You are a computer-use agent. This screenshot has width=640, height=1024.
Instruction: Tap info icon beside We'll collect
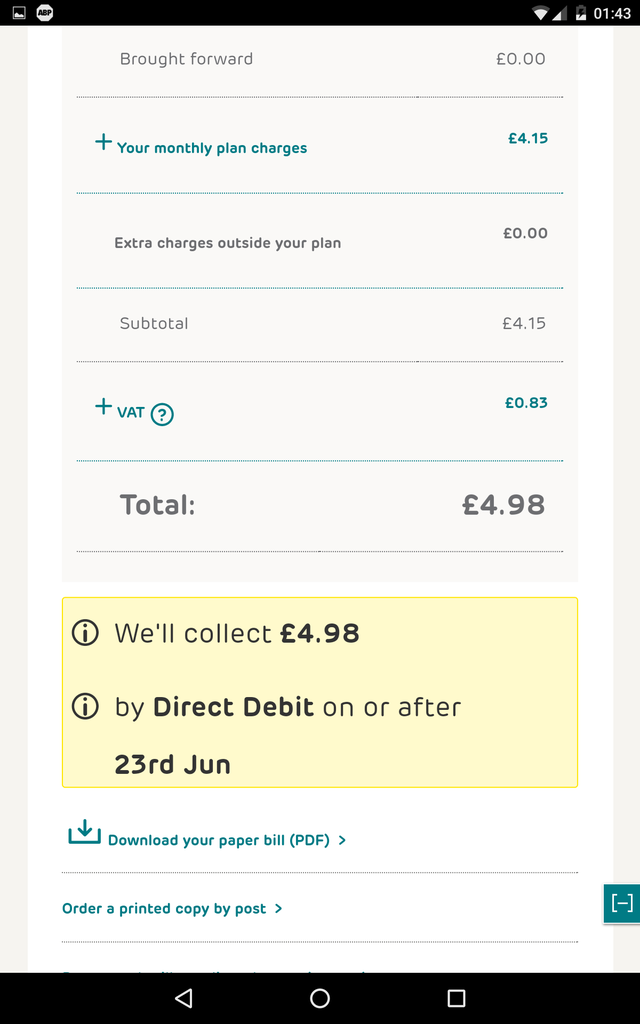[x=86, y=633]
